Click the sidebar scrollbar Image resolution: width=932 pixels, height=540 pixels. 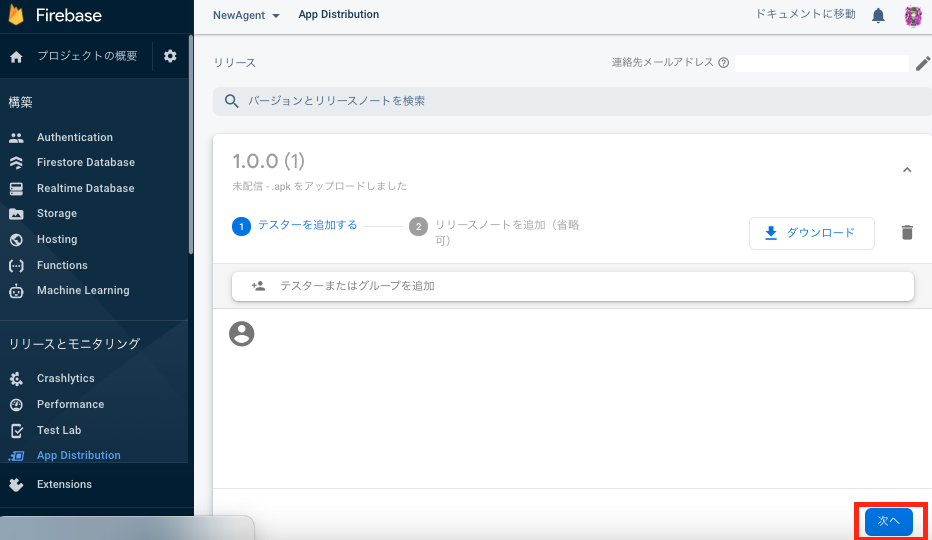(191, 146)
